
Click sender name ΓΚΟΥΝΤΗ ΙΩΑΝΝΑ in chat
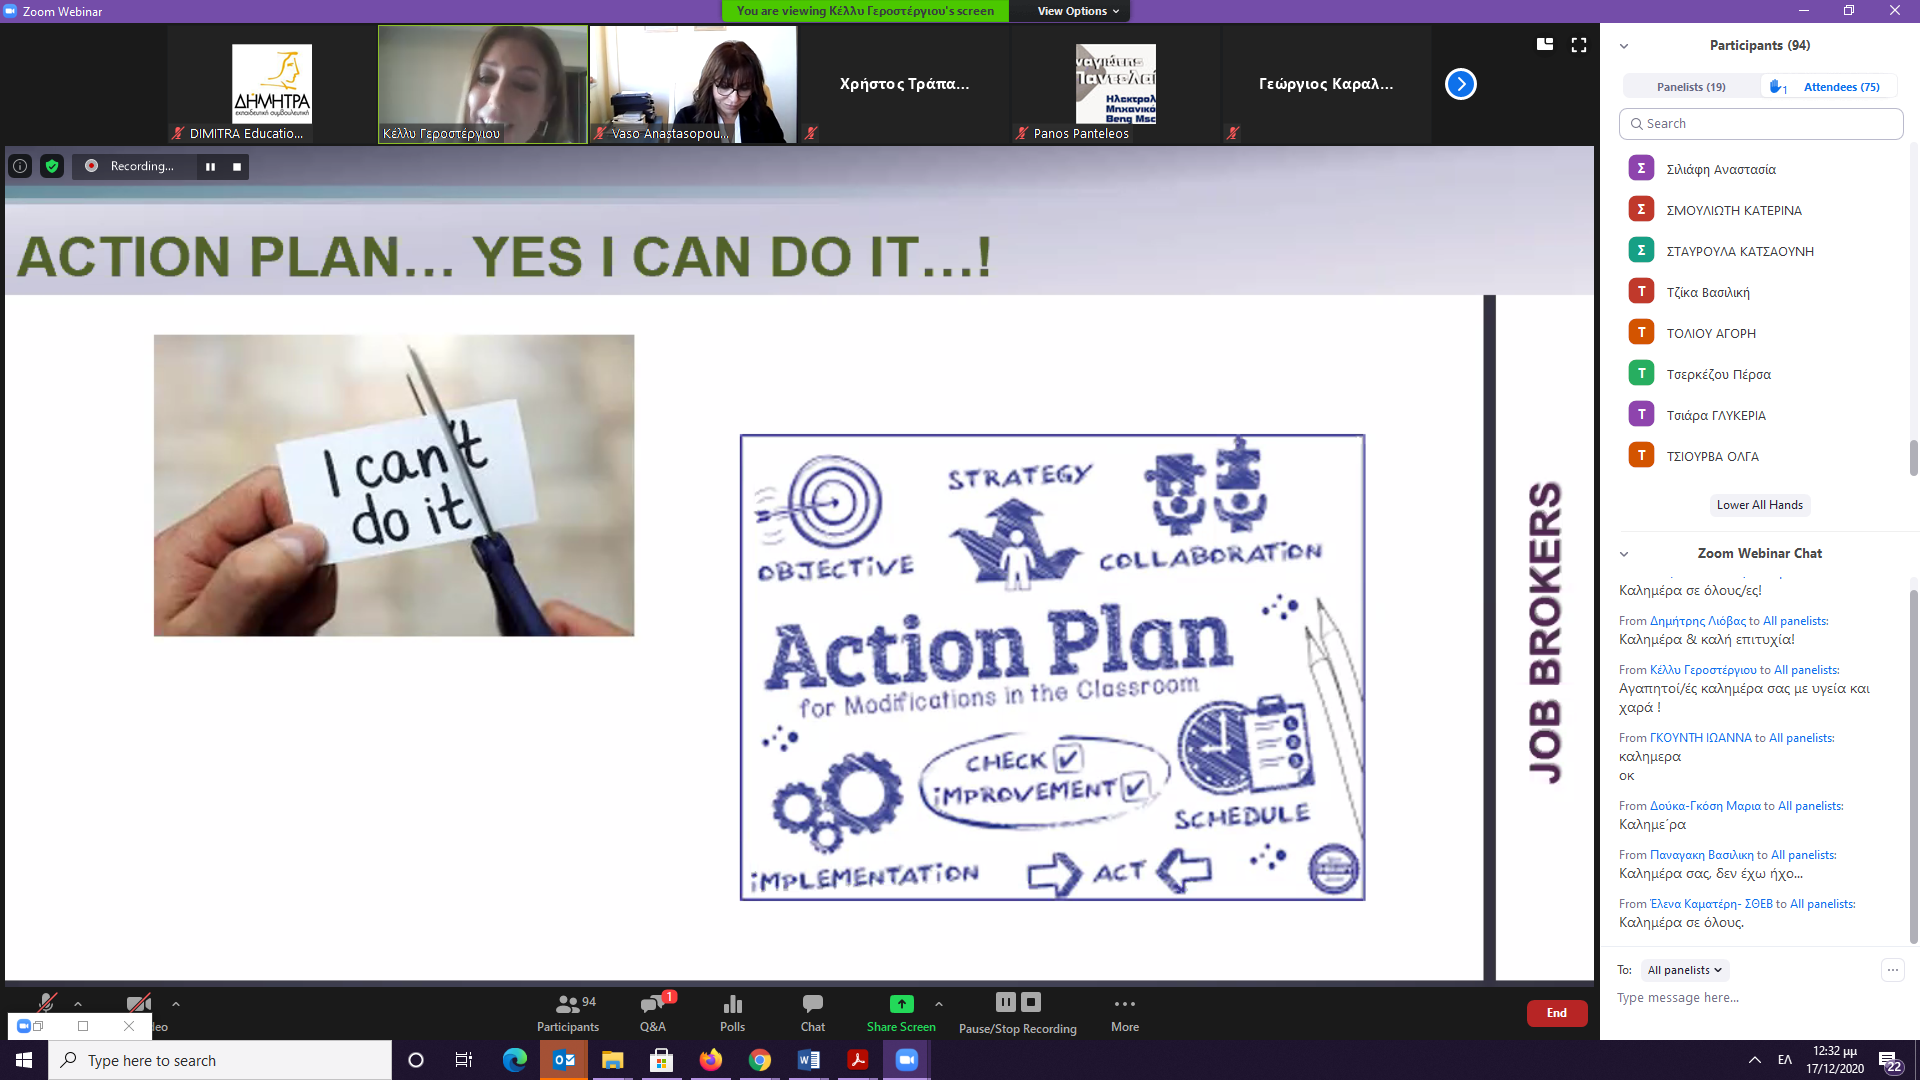click(1701, 738)
